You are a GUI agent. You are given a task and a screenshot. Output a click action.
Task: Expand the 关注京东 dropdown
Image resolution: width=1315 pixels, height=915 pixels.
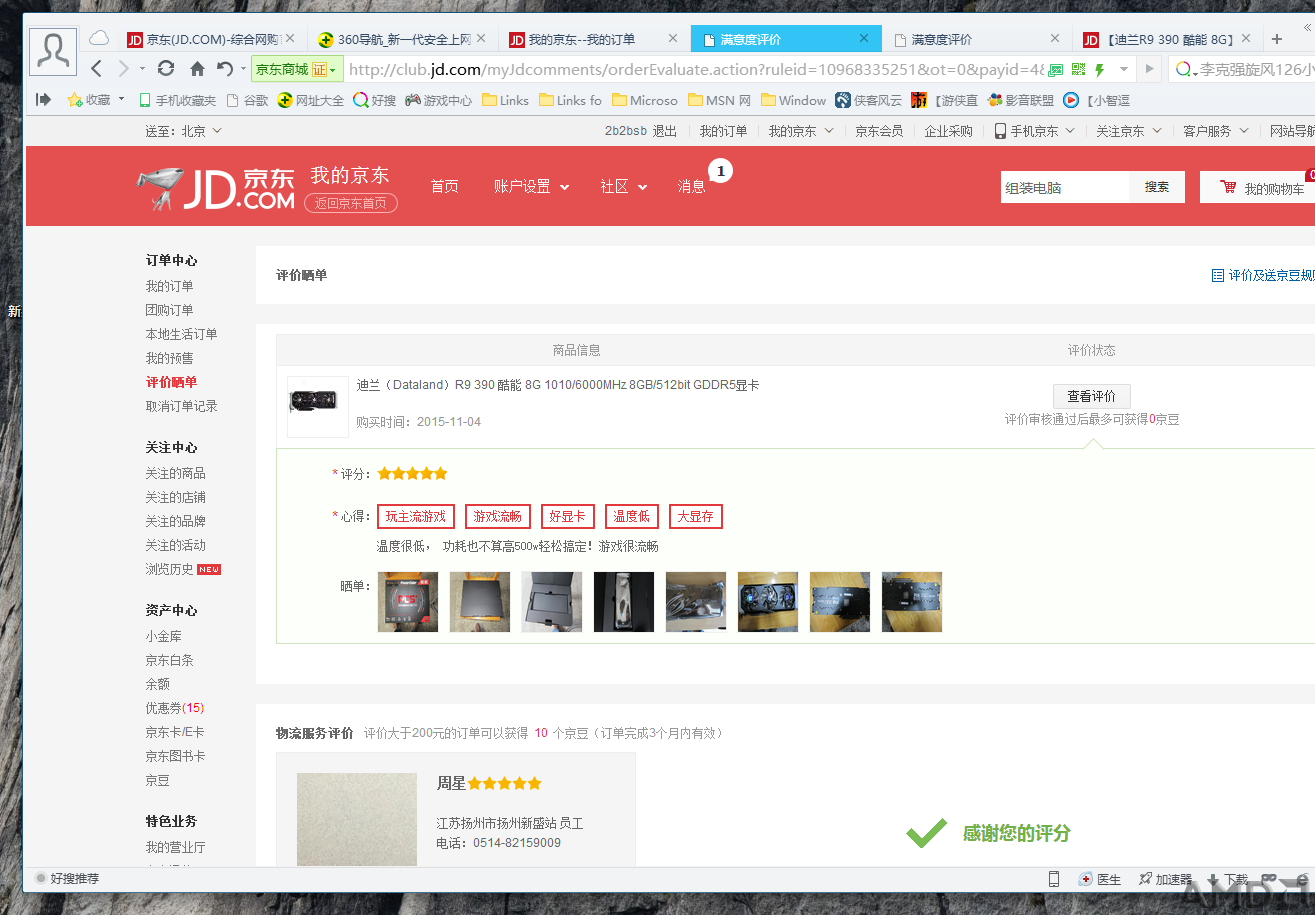click(x=1129, y=131)
